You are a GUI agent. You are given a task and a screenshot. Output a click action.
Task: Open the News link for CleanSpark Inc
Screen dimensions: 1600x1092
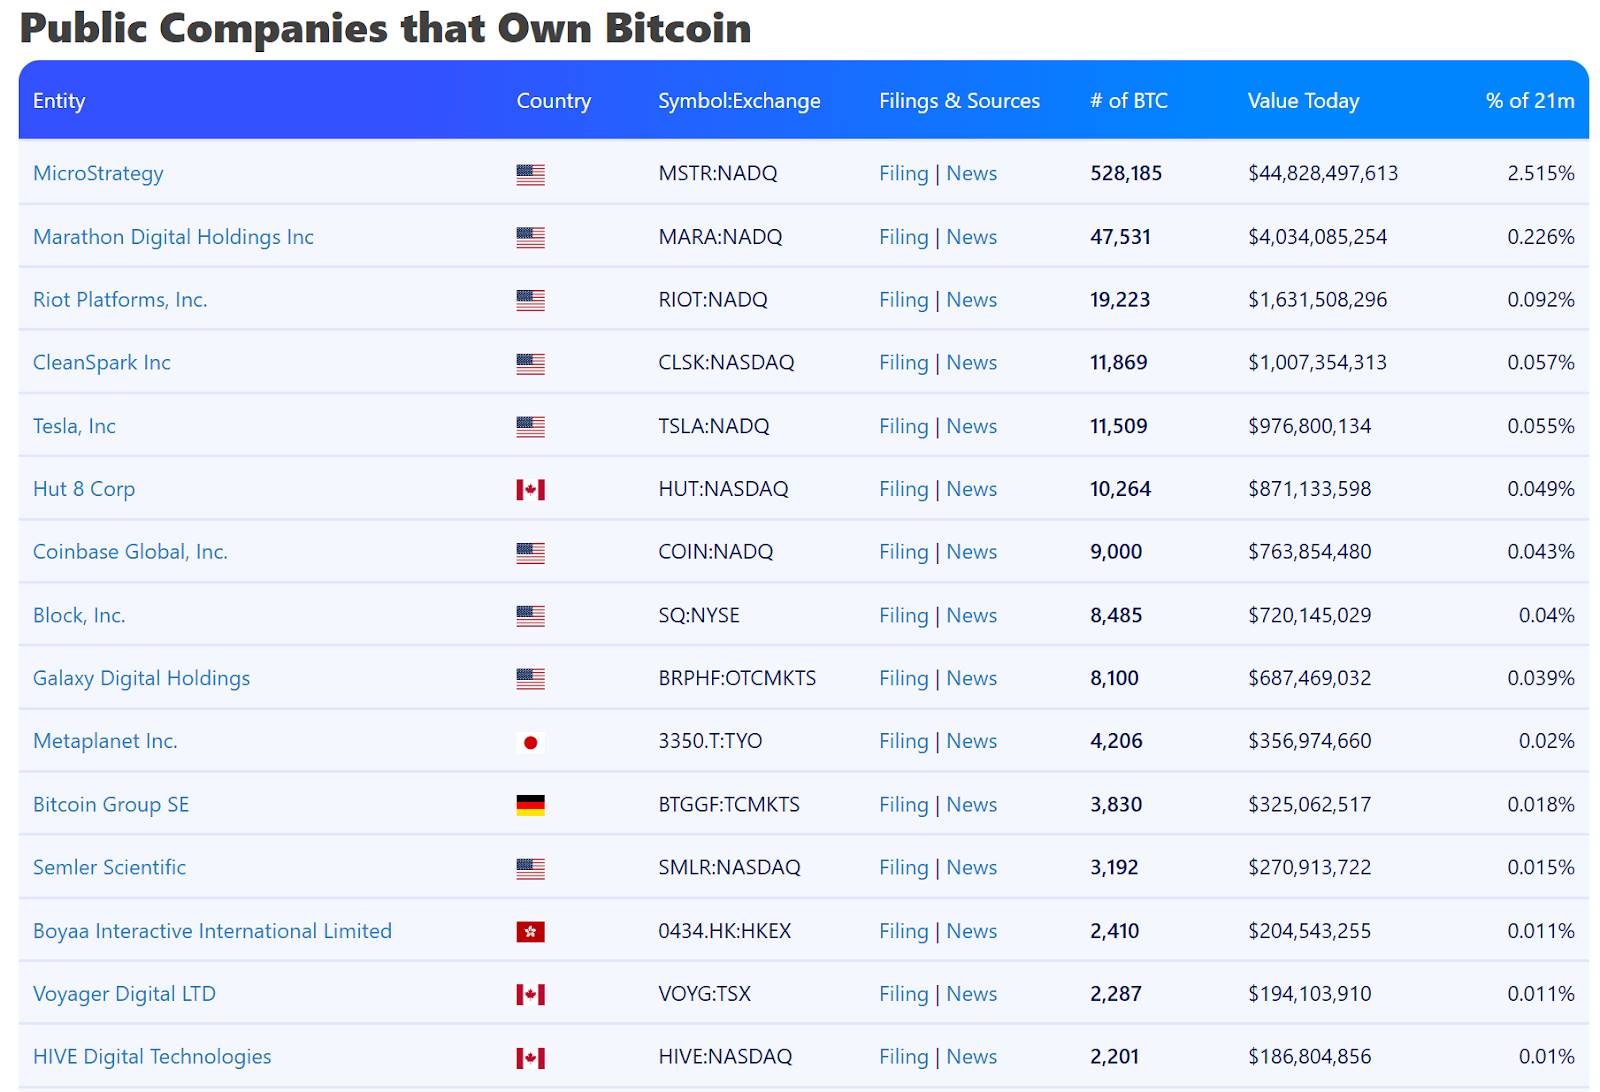(x=971, y=363)
